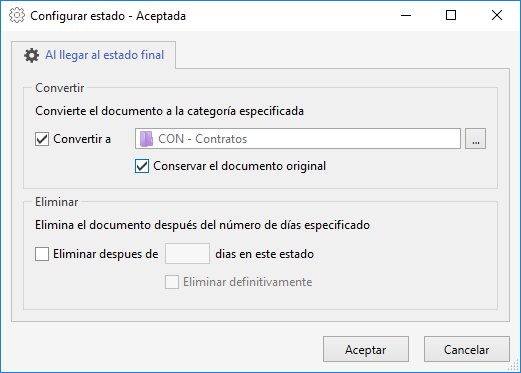Toggle Conservar el documento original checkbox
521x373 pixels.
tap(142, 166)
